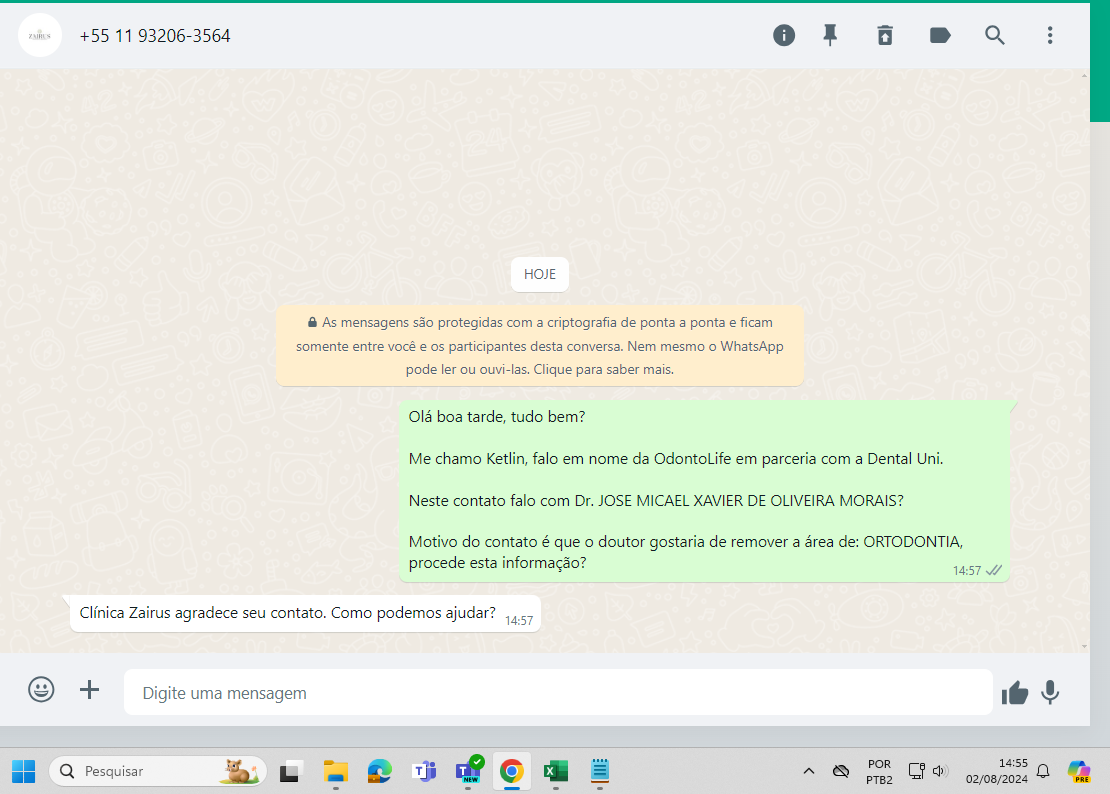
Task: Search within the conversation
Action: tap(995, 35)
